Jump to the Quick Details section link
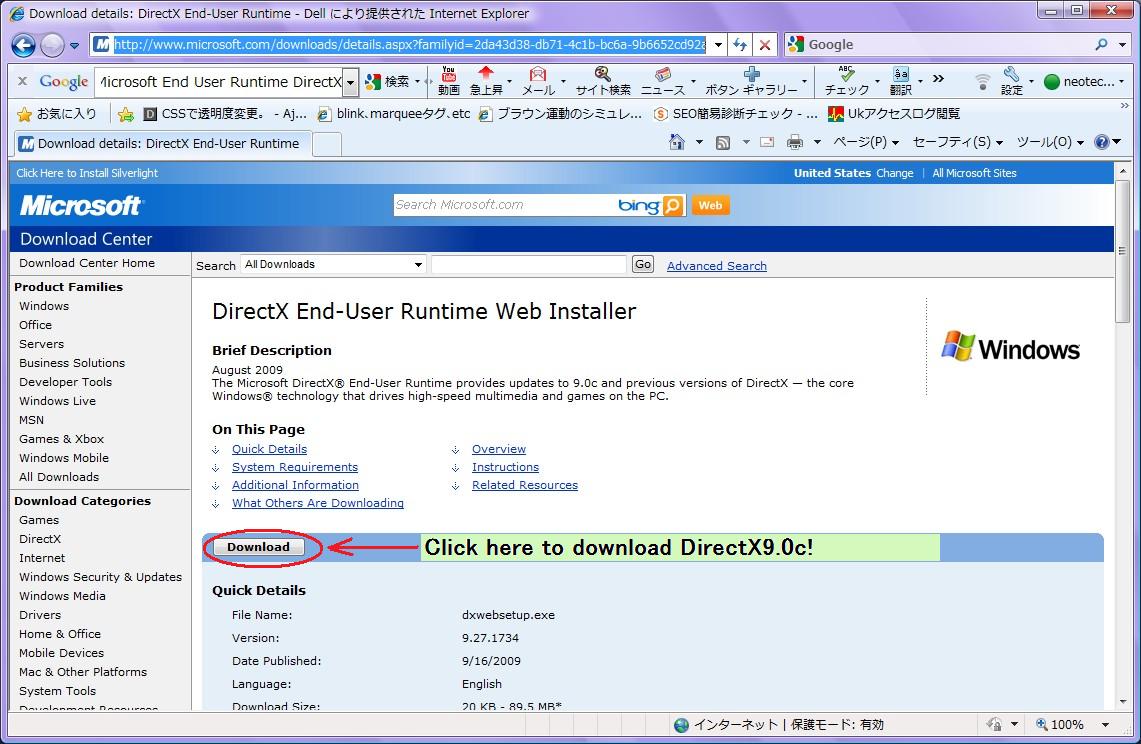 click(x=269, y=449)
